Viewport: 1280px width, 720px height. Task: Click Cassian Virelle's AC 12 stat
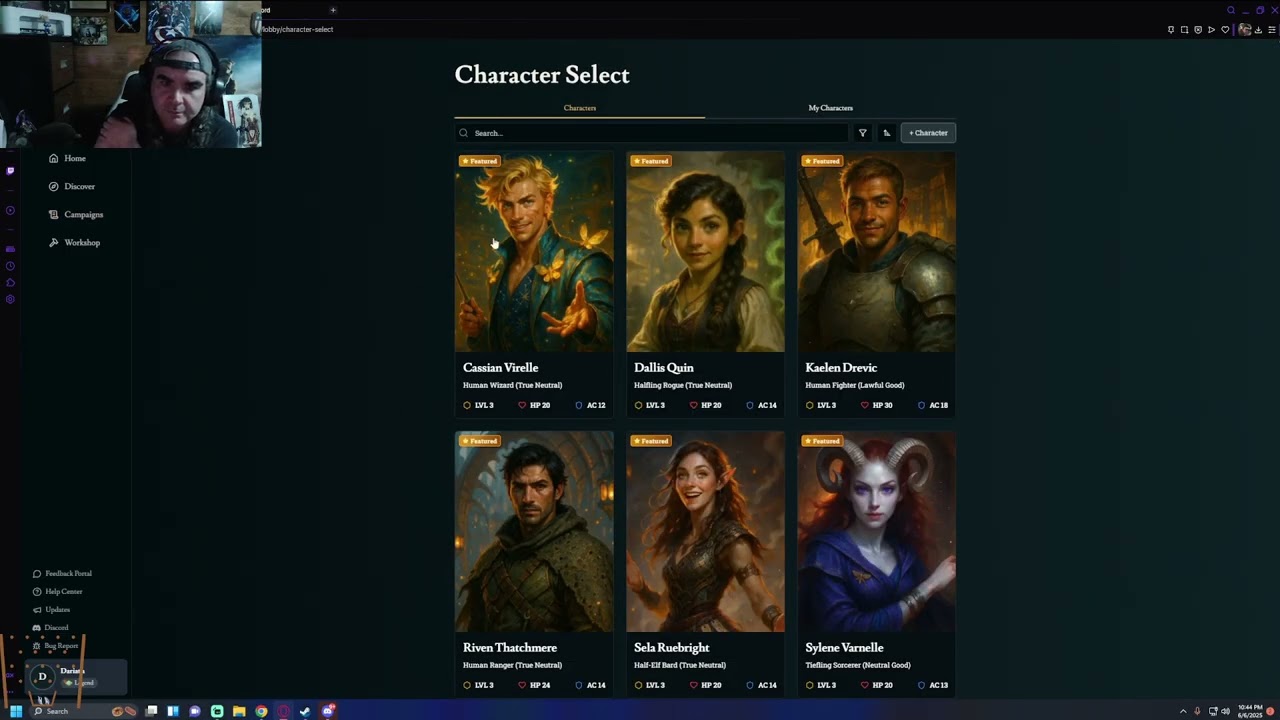click(590, 405)
